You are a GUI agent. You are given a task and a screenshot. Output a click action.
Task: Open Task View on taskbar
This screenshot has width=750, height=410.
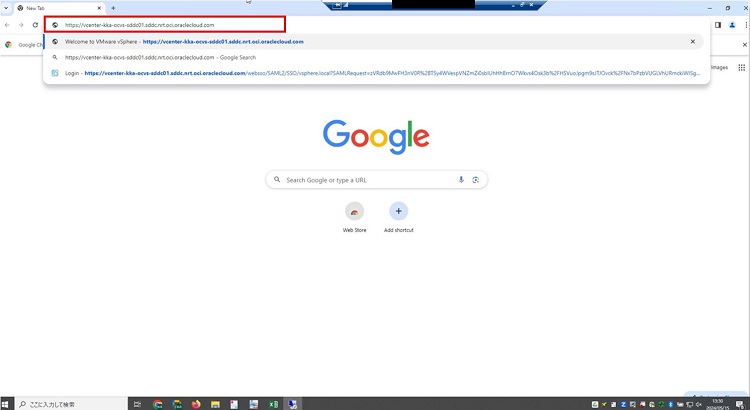point(137,404)
